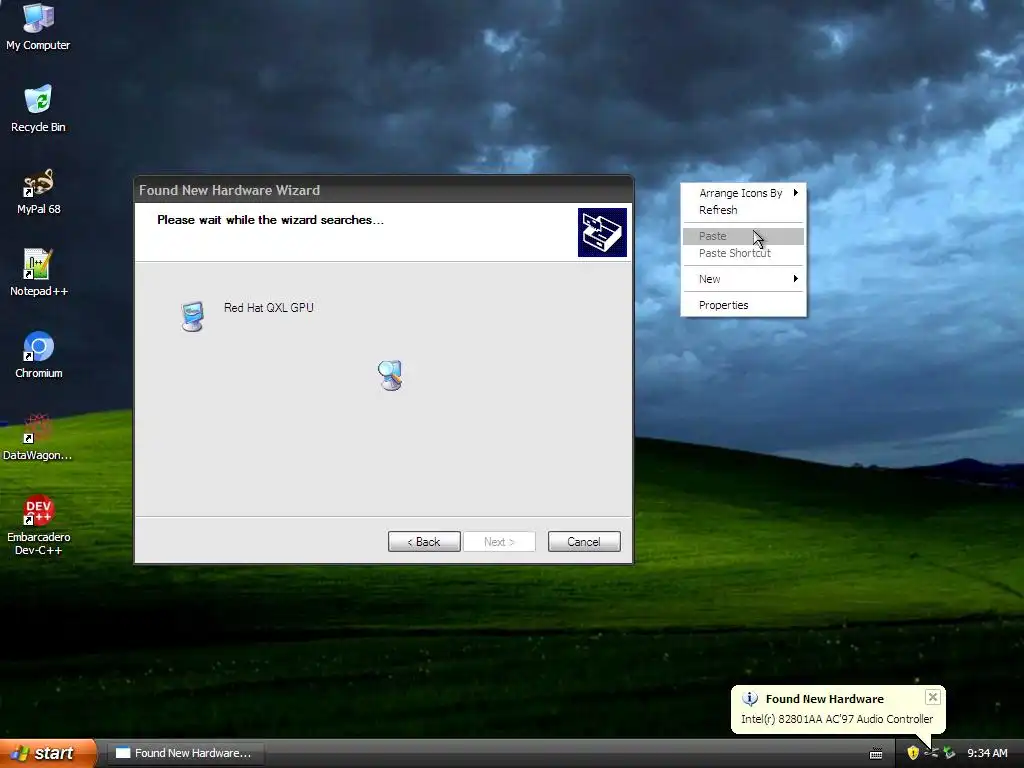This screenshot has width=1024, height=768.
Task: Open the Start menu
Action: coord(47,753)
